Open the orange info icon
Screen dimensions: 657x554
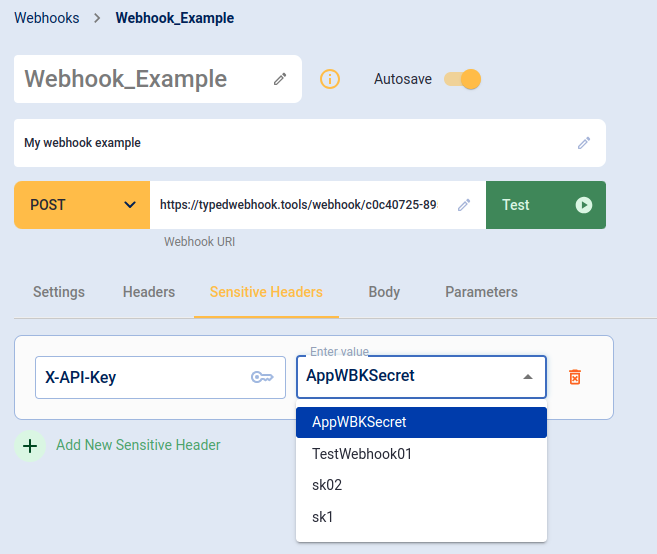point(330,79)
